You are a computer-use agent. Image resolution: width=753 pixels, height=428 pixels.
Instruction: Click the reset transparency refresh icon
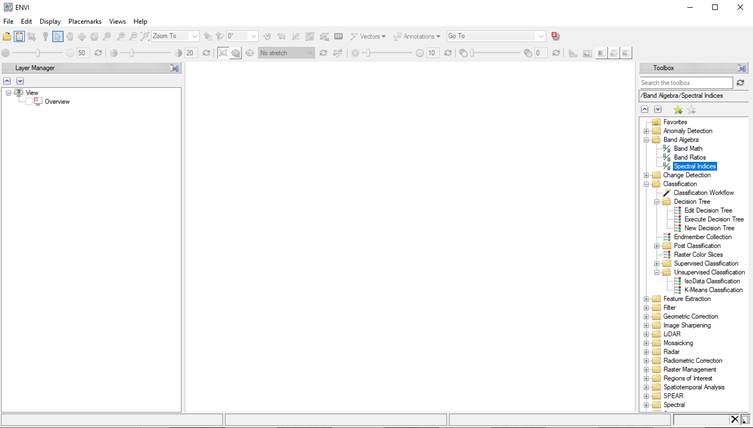click(556, 53)
